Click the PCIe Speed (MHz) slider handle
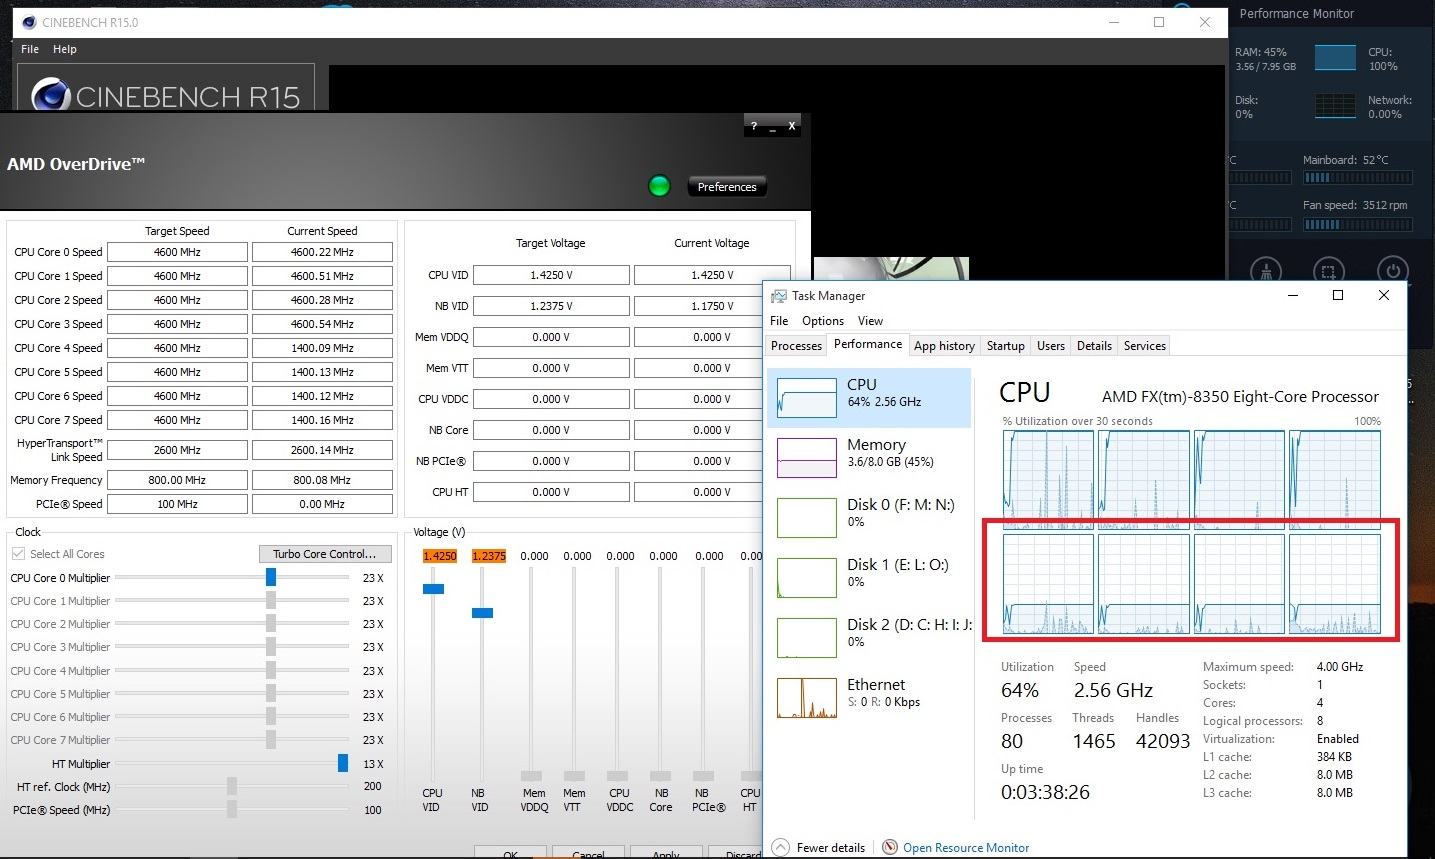 coord(232,810)
